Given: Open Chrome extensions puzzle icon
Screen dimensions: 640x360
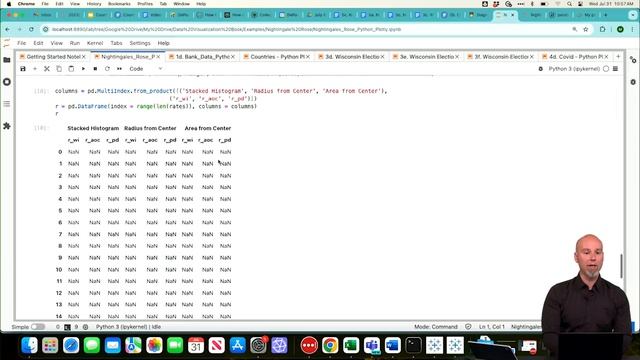Looking at the screenshot, I should click(x=603, y=29).
